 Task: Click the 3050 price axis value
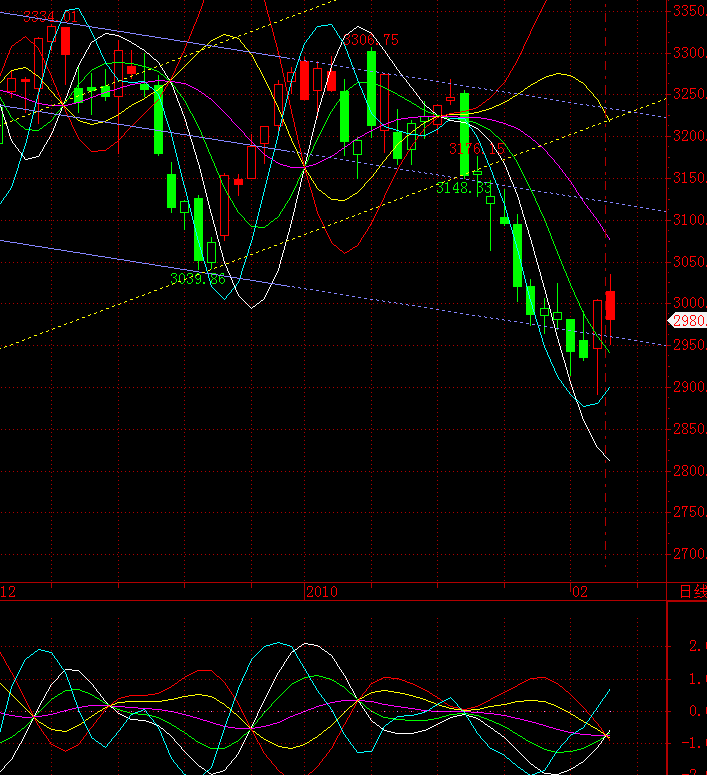point(690,261)
